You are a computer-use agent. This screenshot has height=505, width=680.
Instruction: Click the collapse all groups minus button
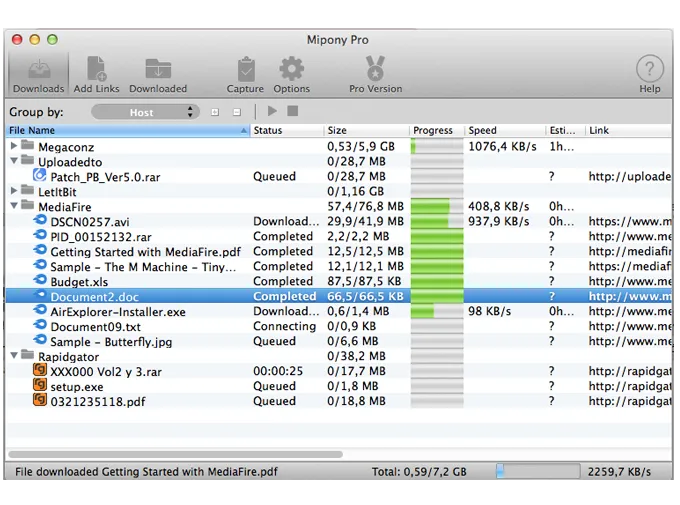click(237, 112)
